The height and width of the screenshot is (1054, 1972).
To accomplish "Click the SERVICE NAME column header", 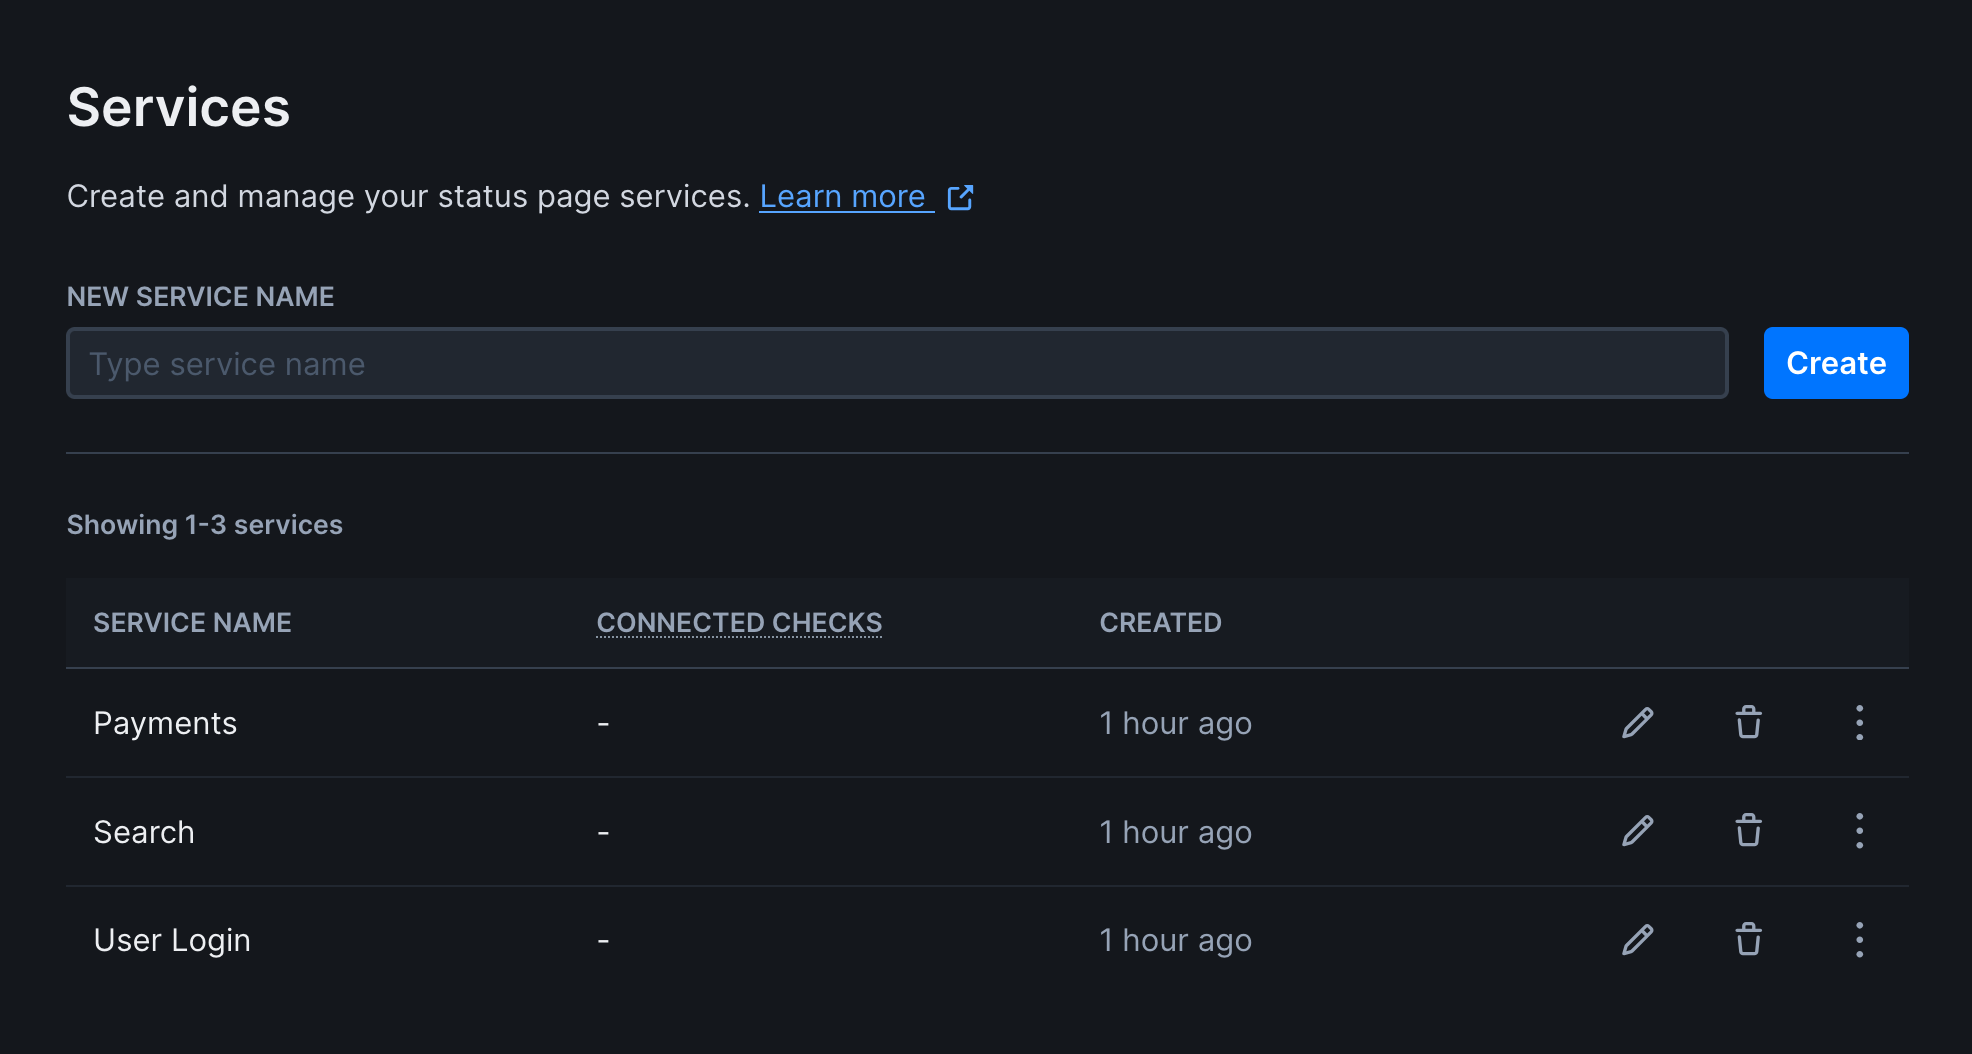I will (x=192, y=622).
